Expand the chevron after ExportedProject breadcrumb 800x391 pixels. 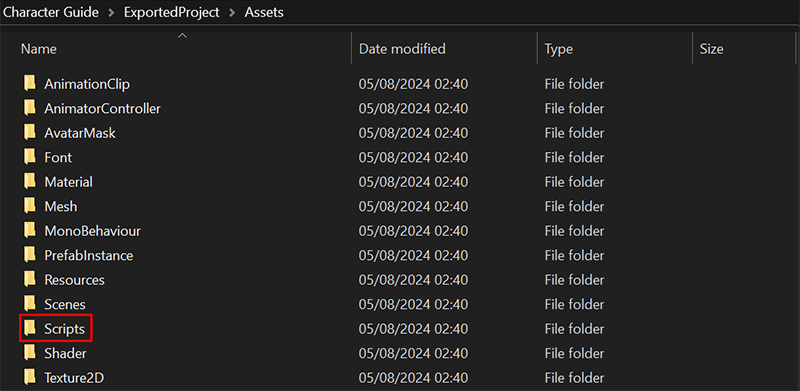coord(232,13)
